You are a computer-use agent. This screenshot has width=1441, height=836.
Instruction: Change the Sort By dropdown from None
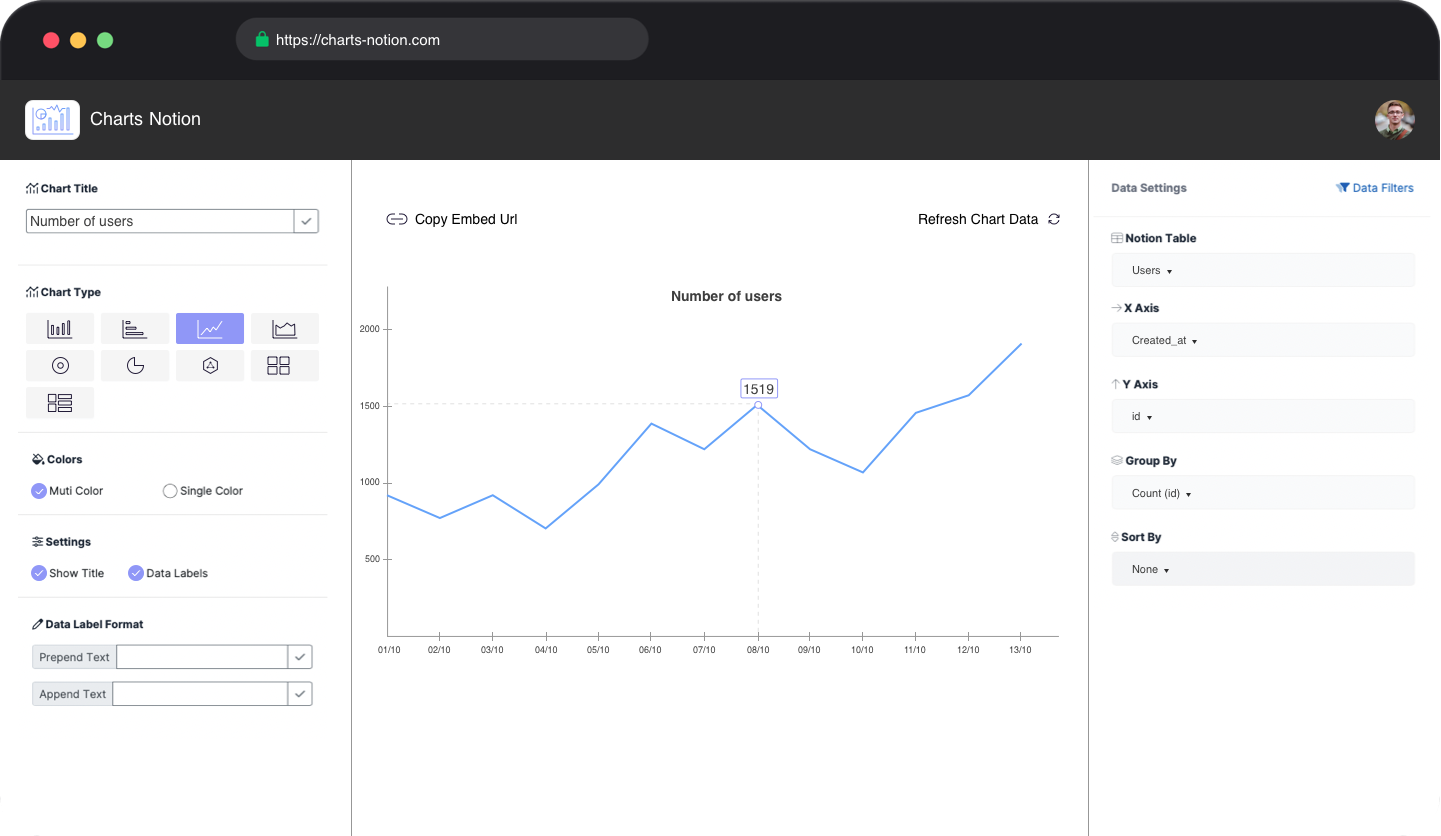point(1263,568)
